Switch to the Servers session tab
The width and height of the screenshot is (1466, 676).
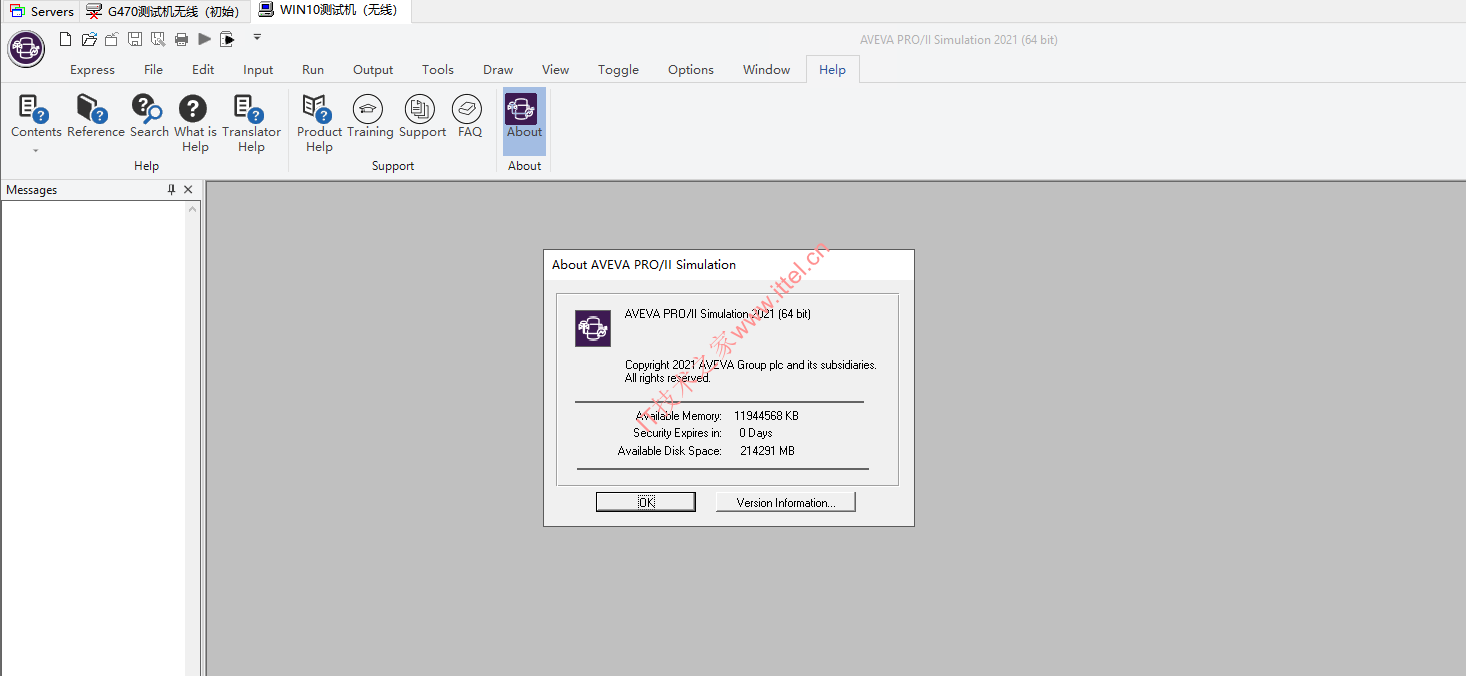click(x=41, y=11)
